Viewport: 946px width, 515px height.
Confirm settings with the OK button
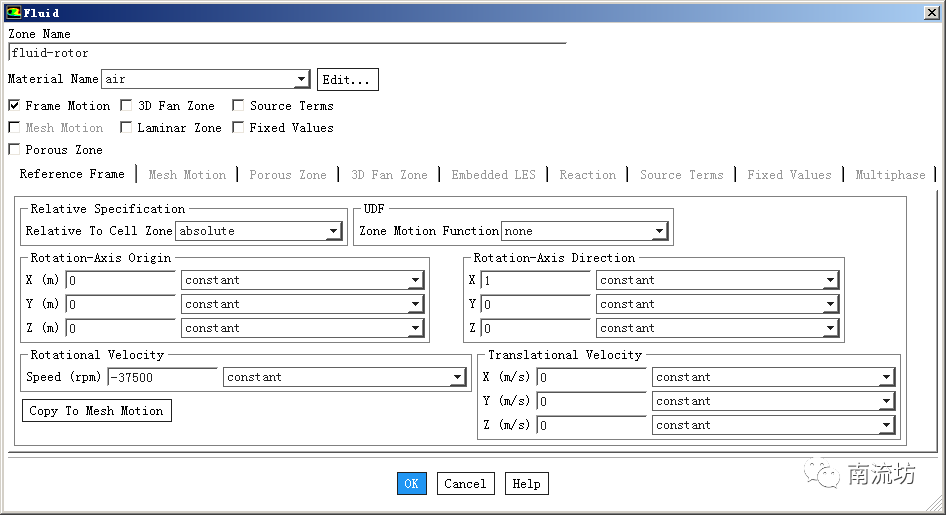[411, 484]
